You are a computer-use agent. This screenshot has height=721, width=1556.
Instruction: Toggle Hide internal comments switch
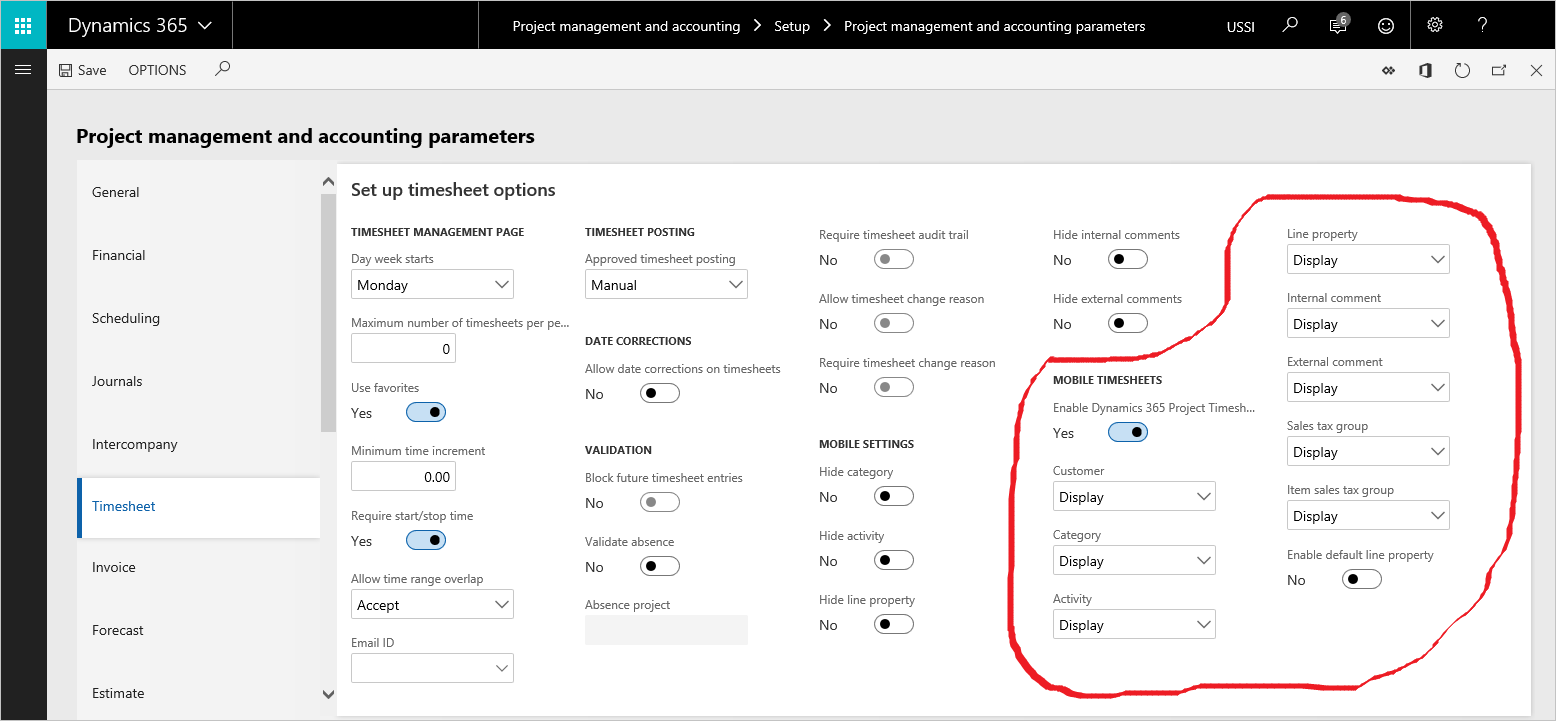click(1128, 259)
